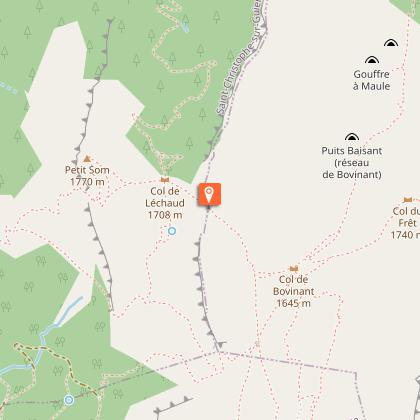Click the Col du Frêt 1740 m label
Screen dimensions: 420x420
pyautogui.click(x=405, y=223)
